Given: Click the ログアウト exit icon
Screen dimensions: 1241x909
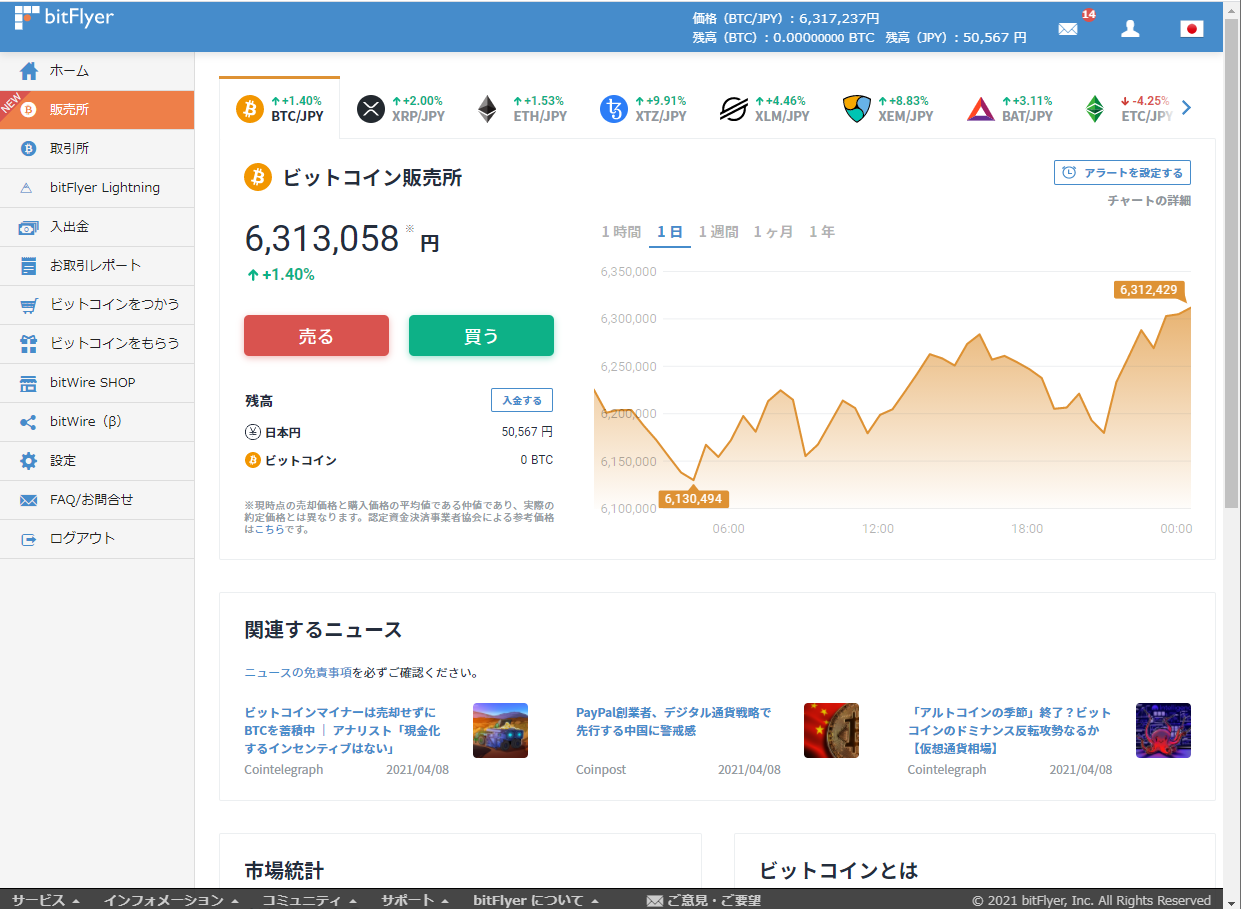Looking at the screenshot, I should pos(29,539).
